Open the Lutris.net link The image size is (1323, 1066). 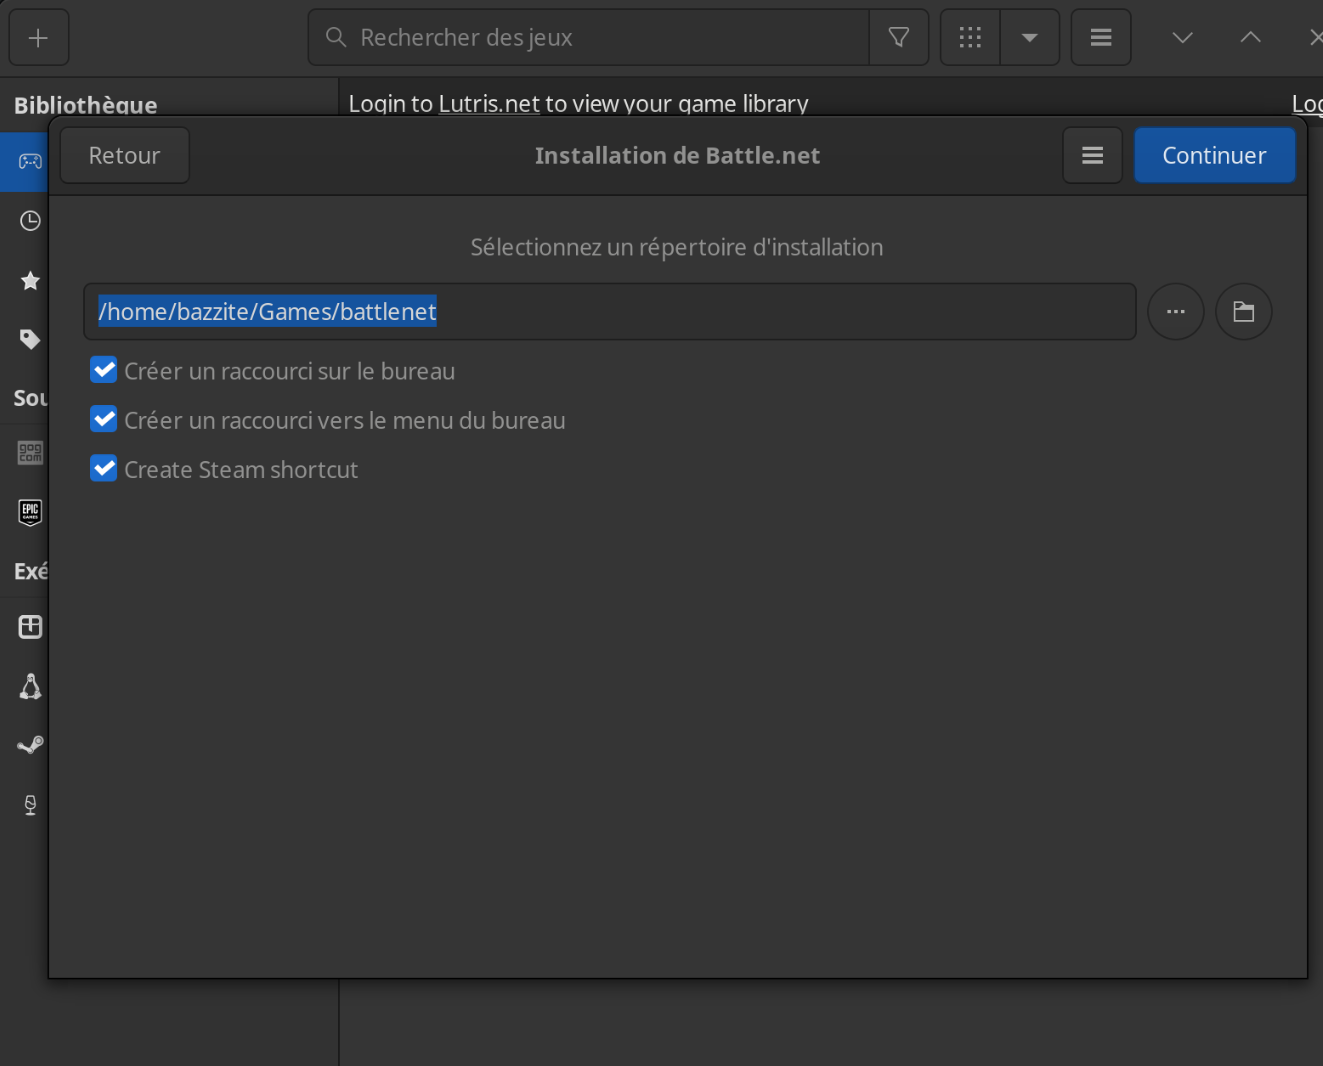[x=489, y=104]
